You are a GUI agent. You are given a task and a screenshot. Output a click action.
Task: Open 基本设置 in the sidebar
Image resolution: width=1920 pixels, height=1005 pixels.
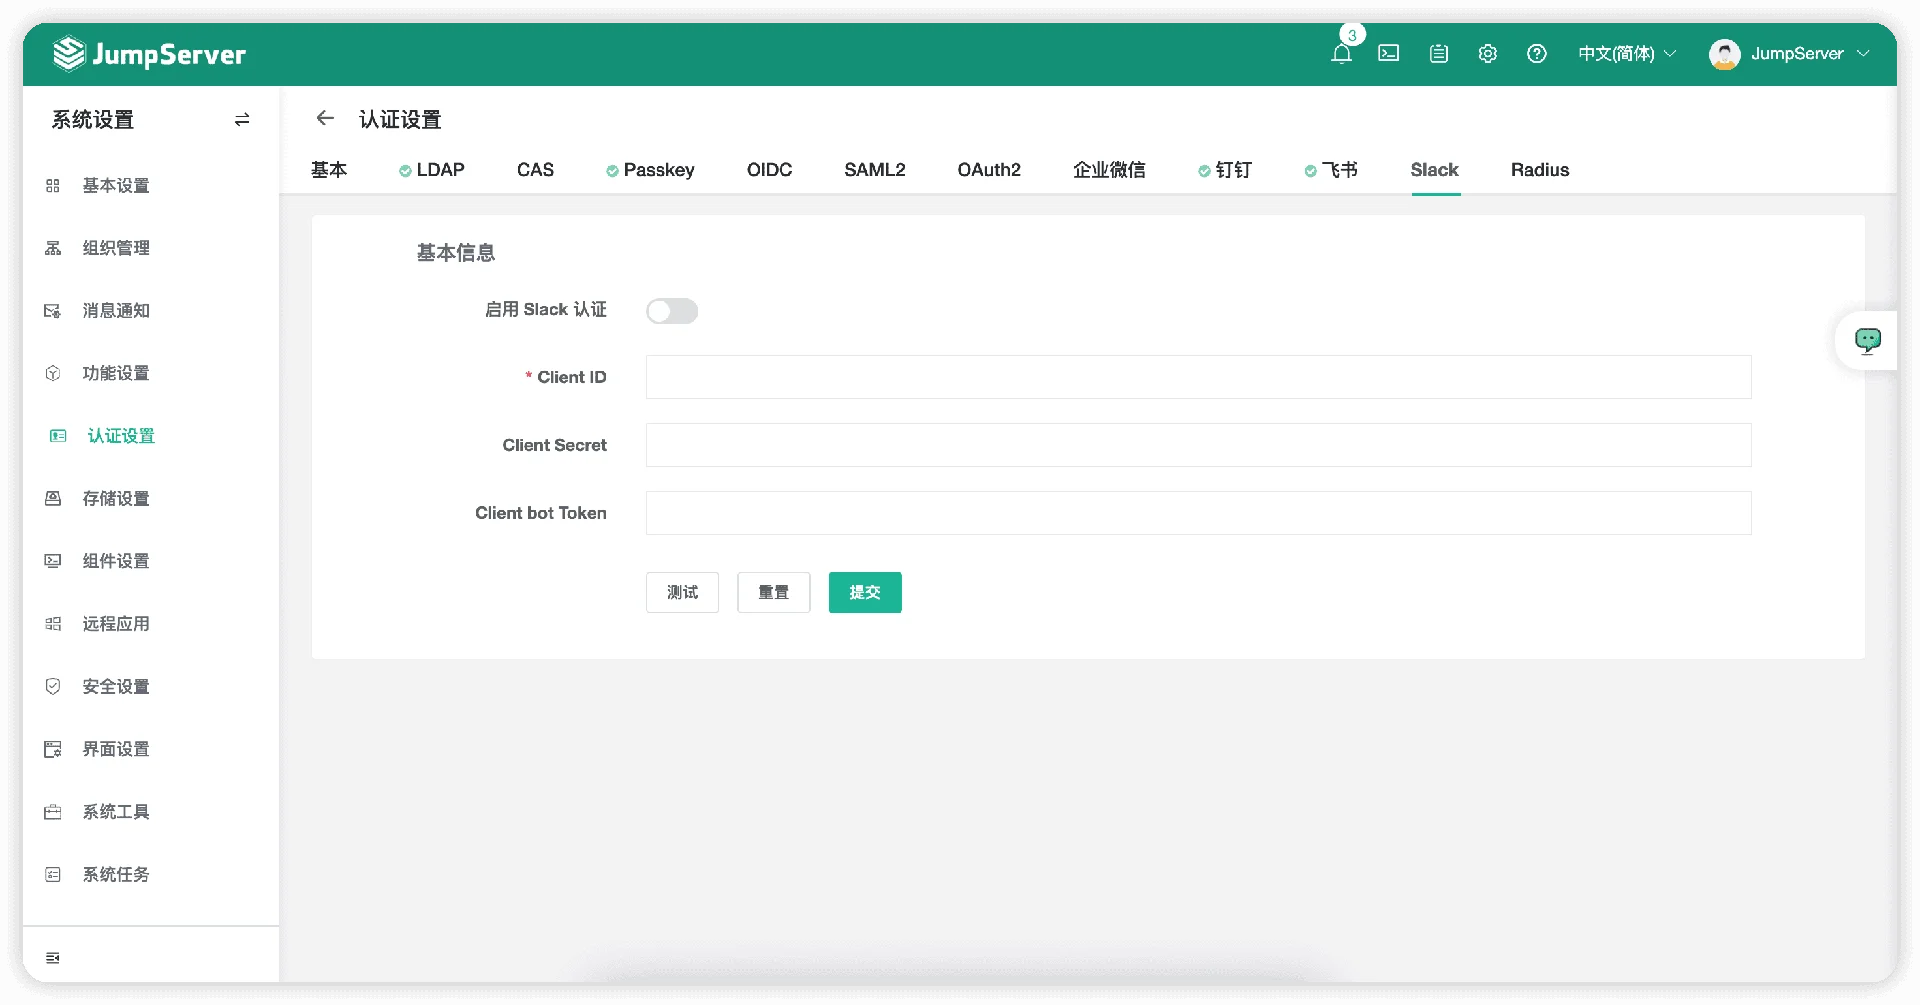pos(116,186)
